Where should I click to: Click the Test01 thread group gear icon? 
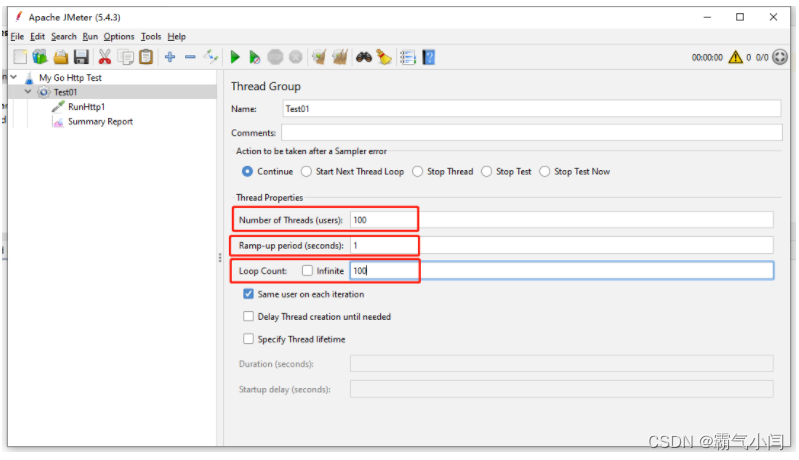44,92
